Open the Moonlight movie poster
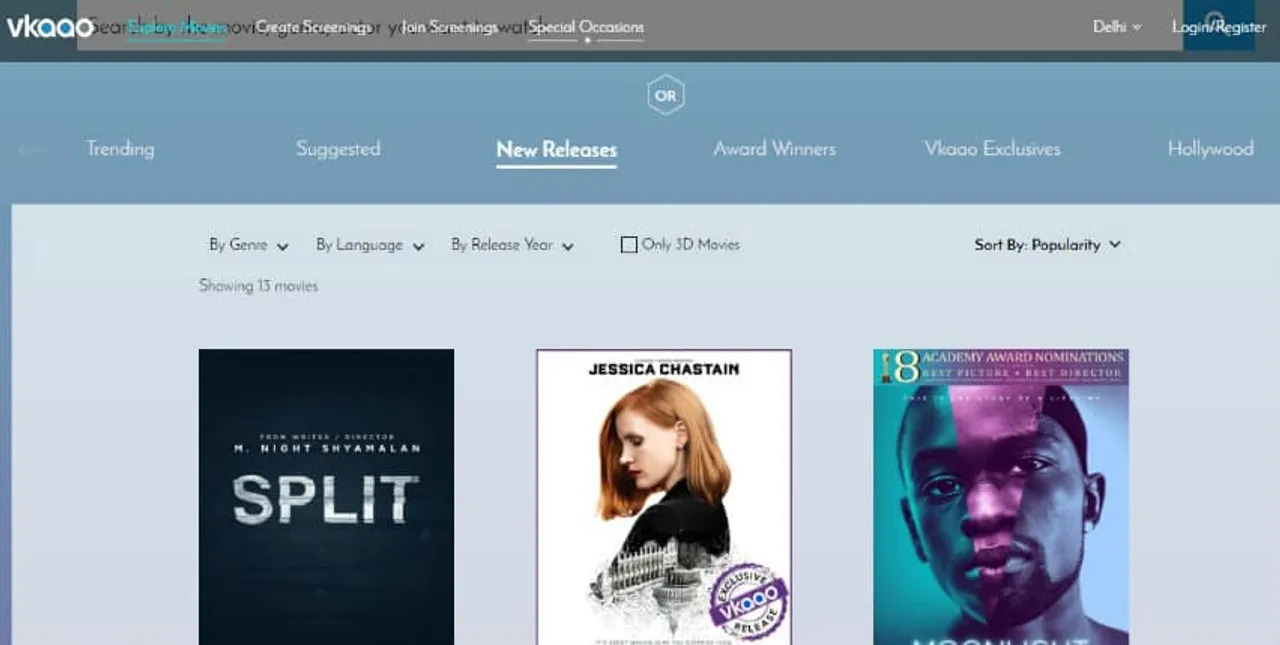This screenshot has height=645, width=1280. pos(1001,497)
